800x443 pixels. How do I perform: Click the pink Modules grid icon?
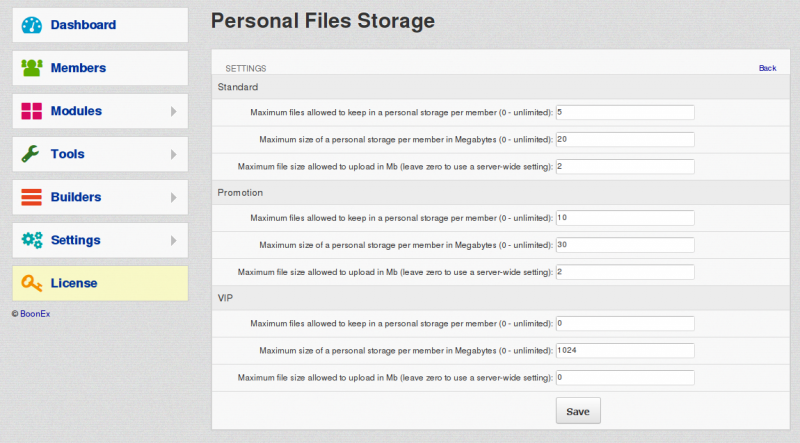32,111
